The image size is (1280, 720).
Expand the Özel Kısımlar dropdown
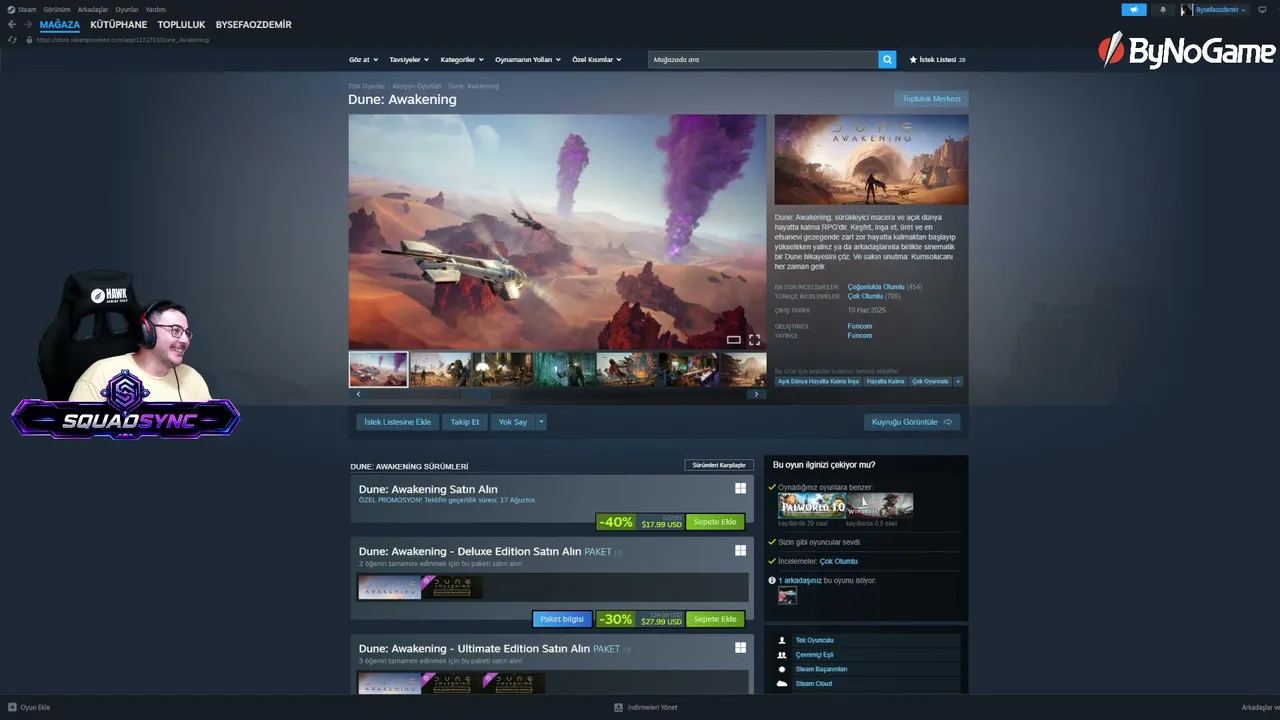point(597,60)
